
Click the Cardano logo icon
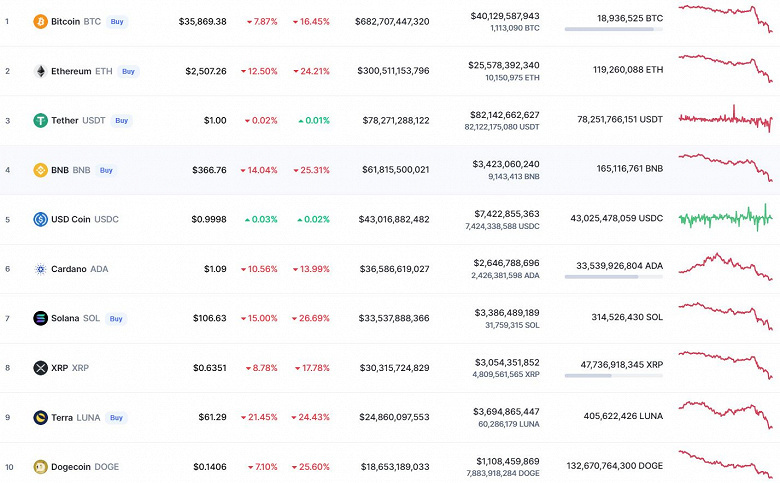(x=40, y=269)
